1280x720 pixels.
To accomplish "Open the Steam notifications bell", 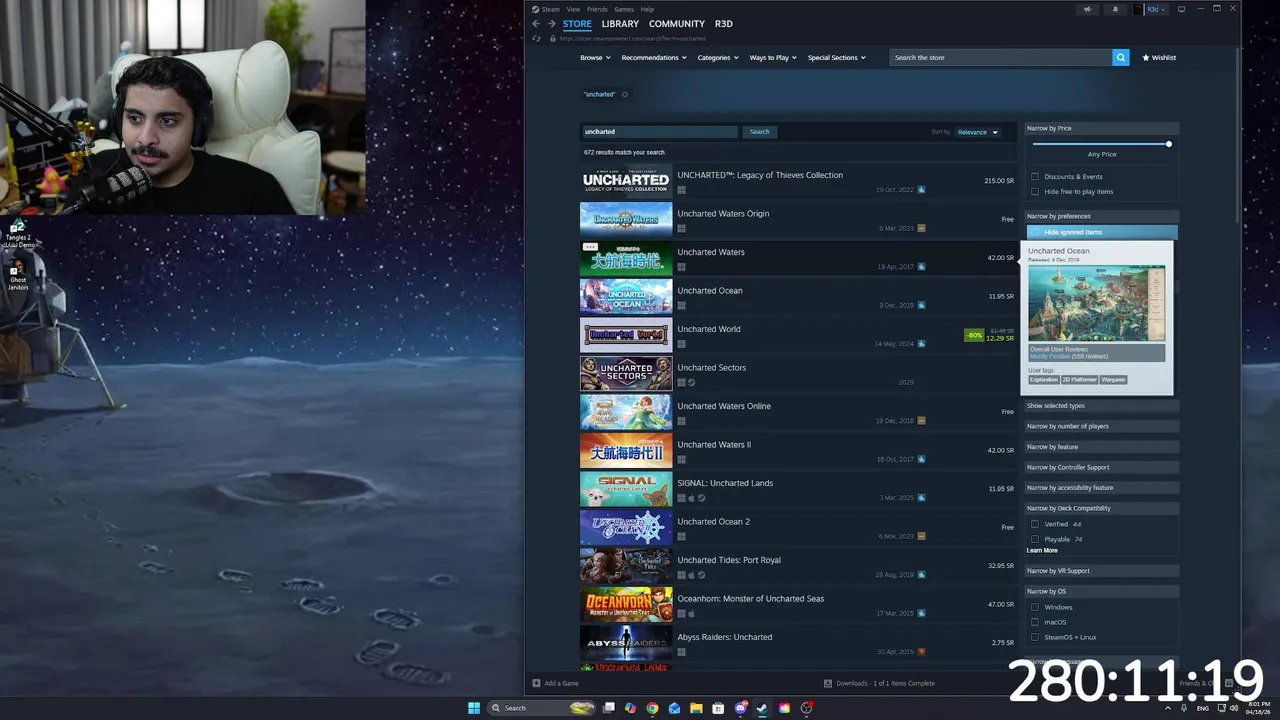I will (1116, 9).
